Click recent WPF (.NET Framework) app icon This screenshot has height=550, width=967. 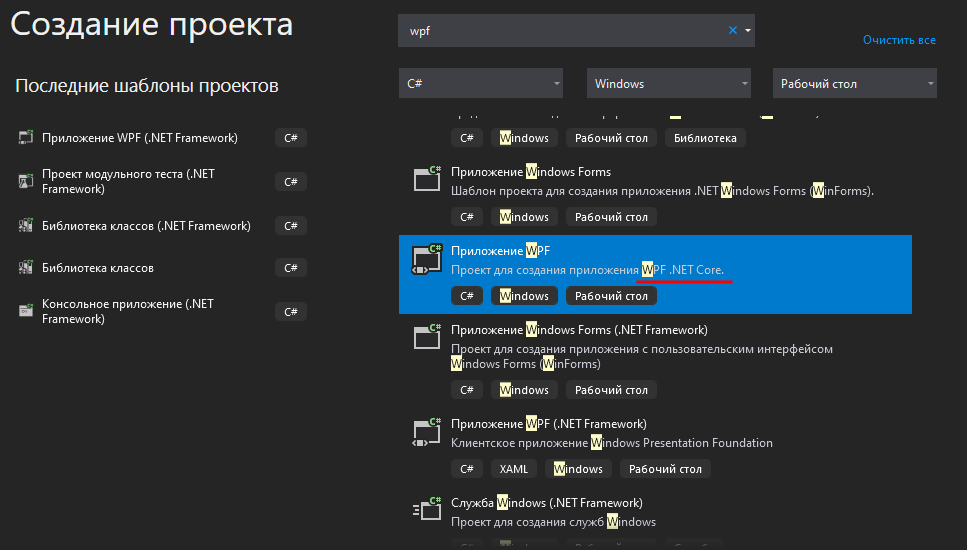pyautogui.click(x=26, y=138)
